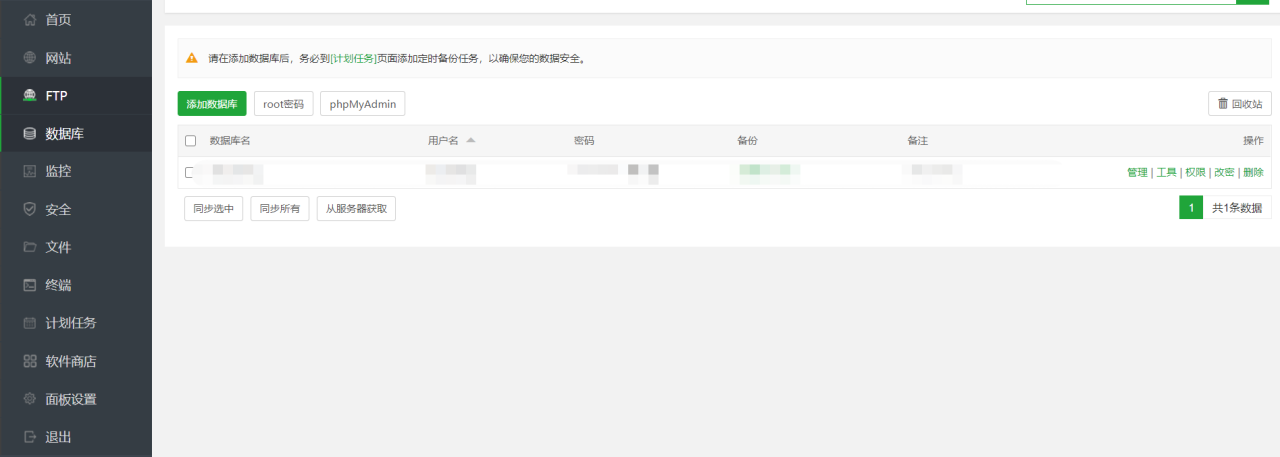Click the globe icon beside 网站
Viewport: 1280px width, 457px height.
pos(30,58)
